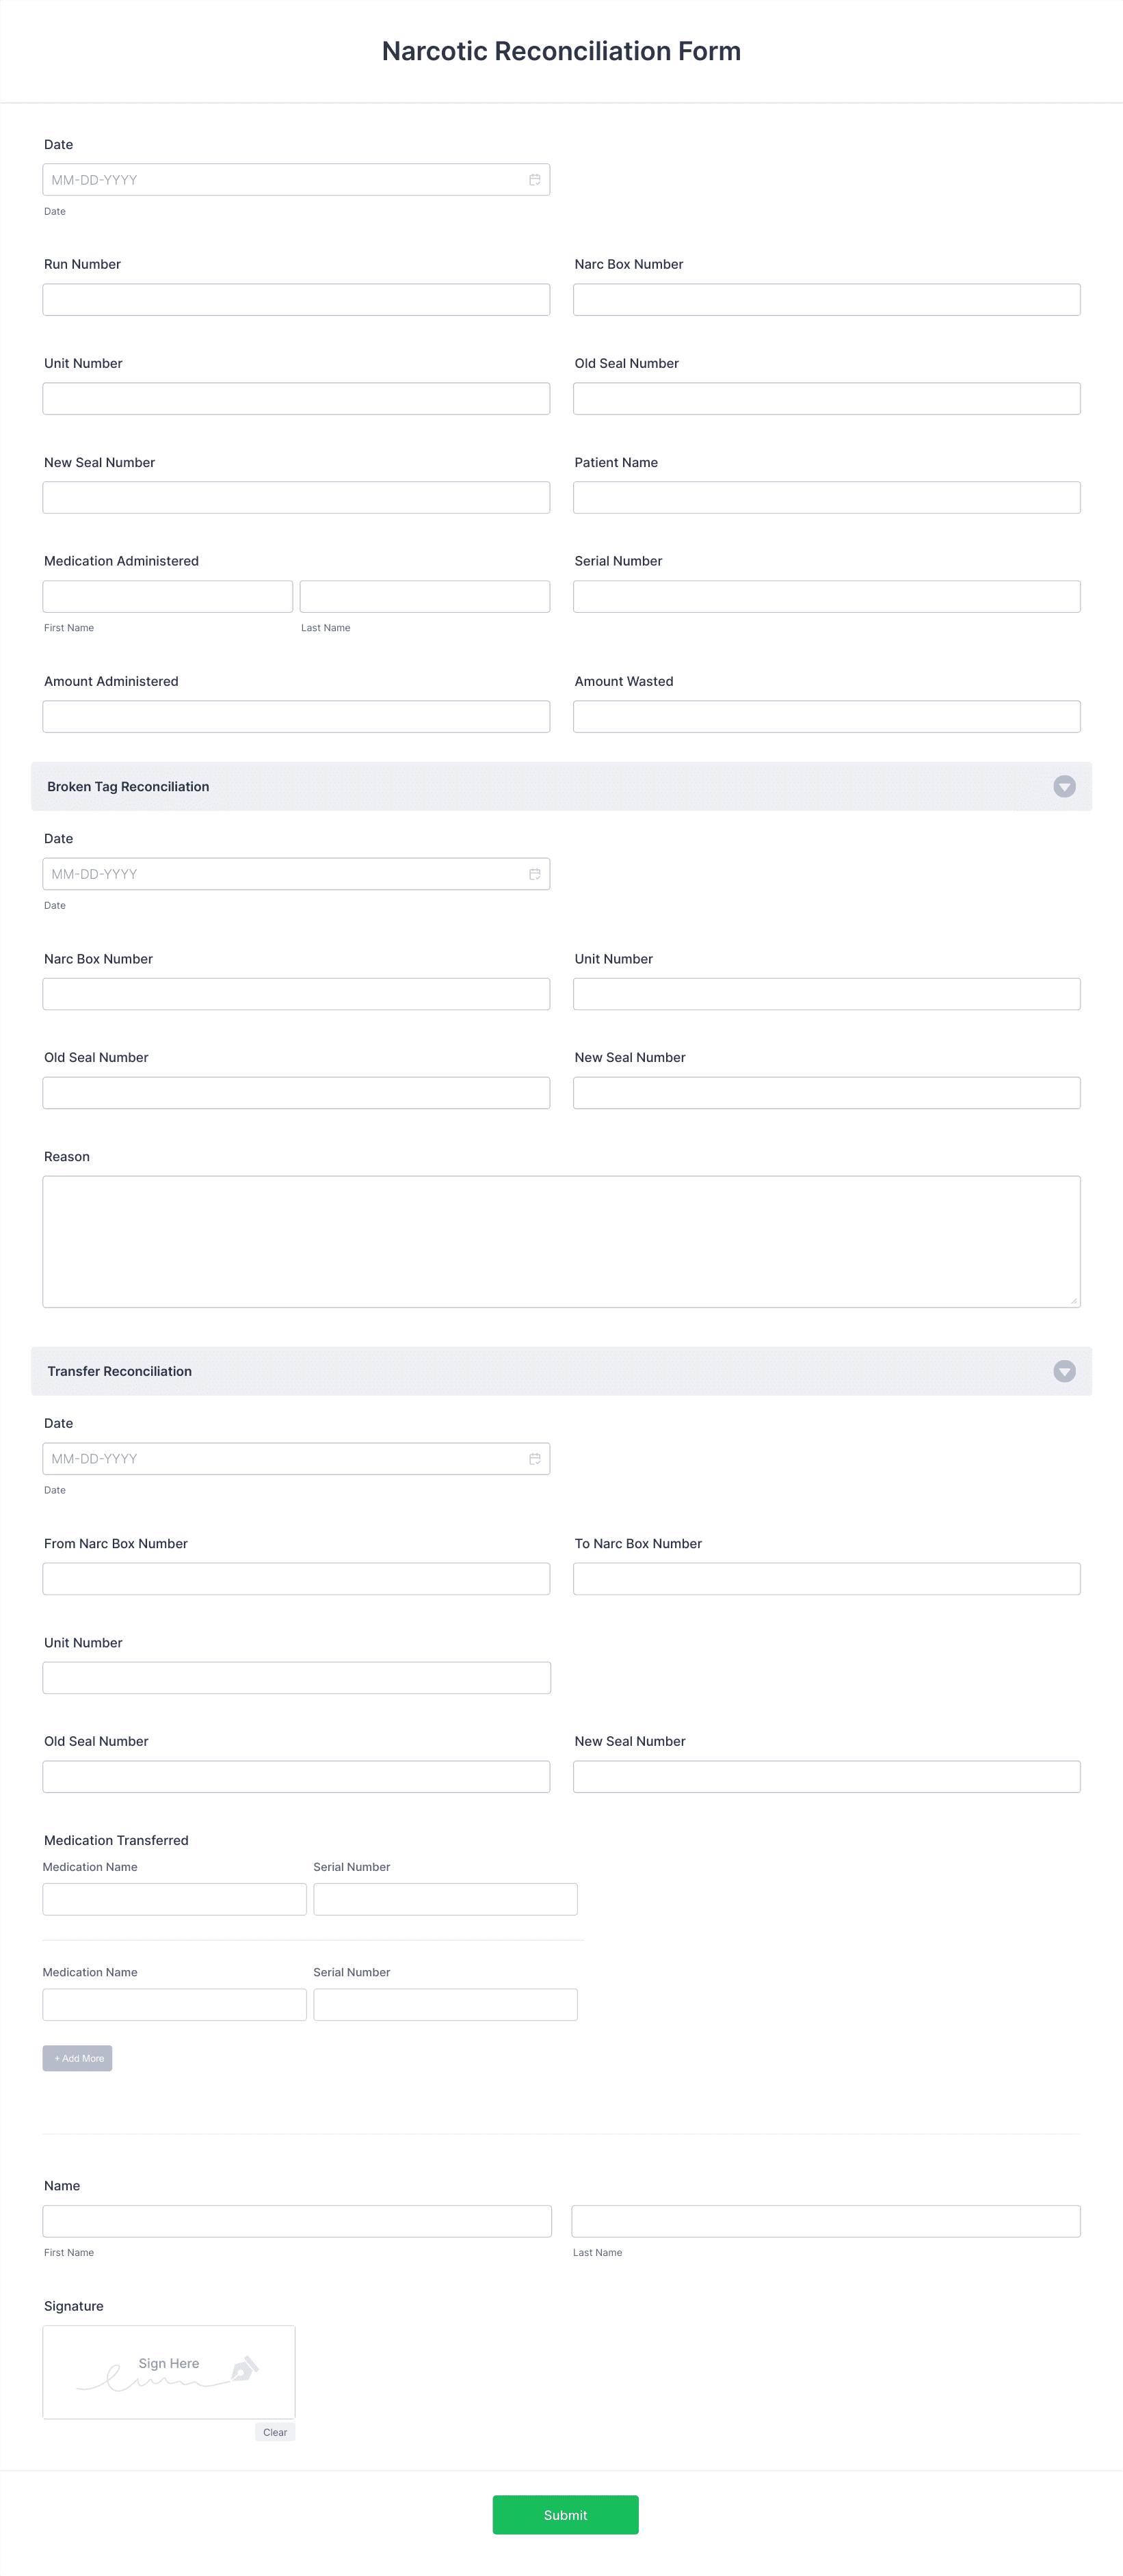Open calendar icon in Broken Tag Date field
The width and height of the screenshot is (1123, 2576).
pos(535,874)
